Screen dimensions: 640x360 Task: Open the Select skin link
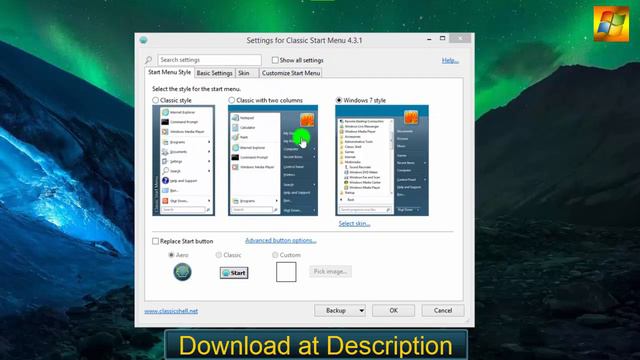pyautogui.click(x=354, y=224)
